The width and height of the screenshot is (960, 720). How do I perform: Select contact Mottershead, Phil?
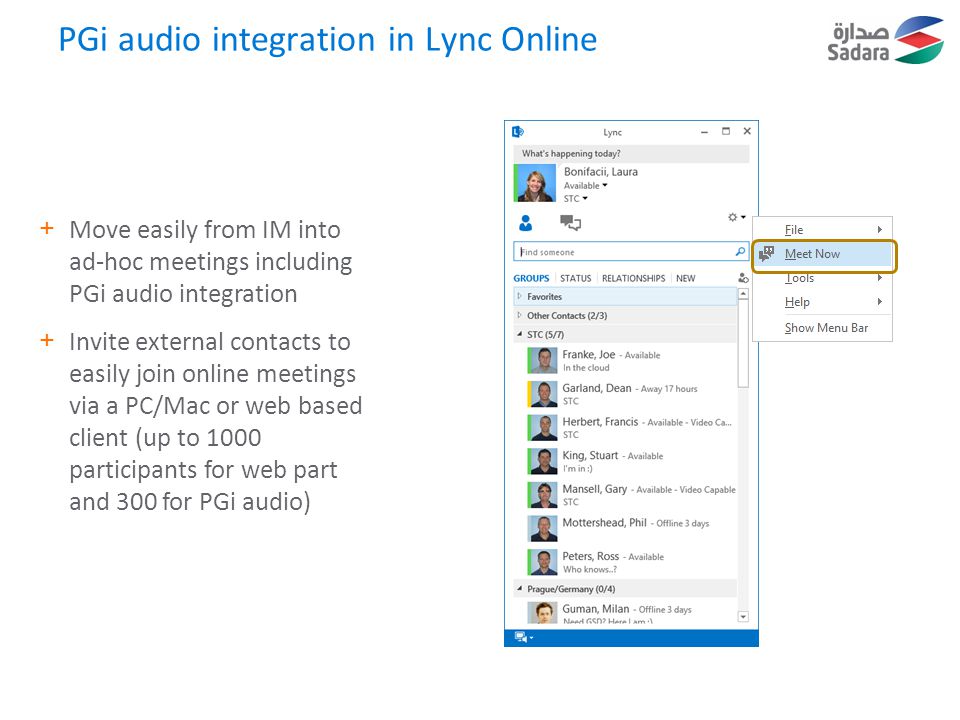(625, 529)
